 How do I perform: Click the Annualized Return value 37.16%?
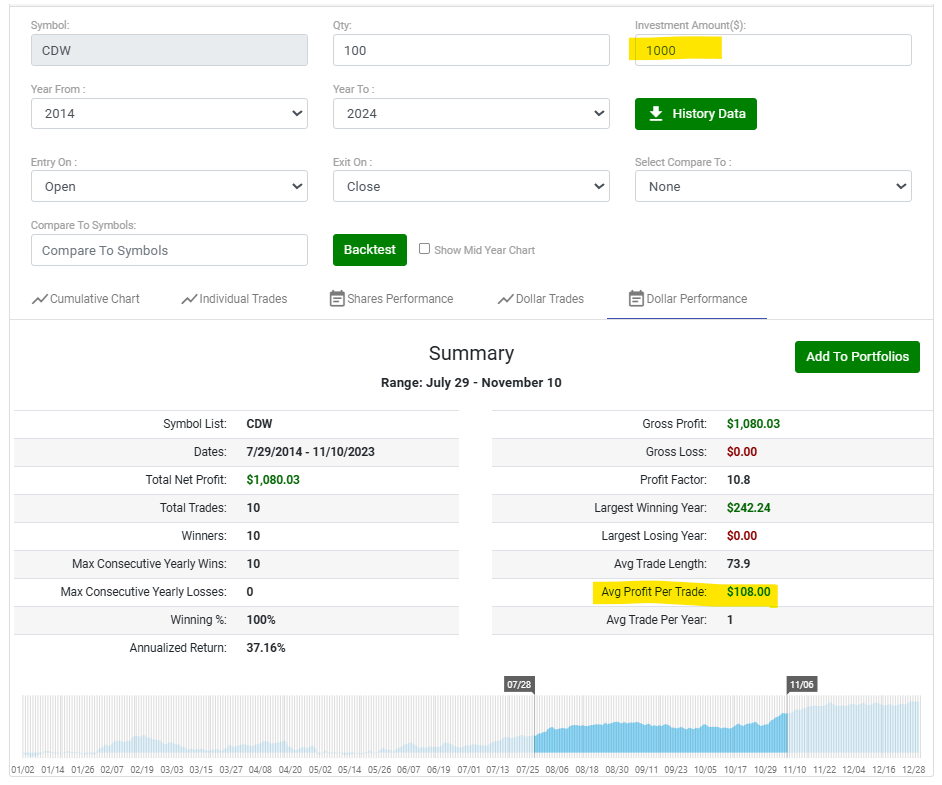(266, 647)
